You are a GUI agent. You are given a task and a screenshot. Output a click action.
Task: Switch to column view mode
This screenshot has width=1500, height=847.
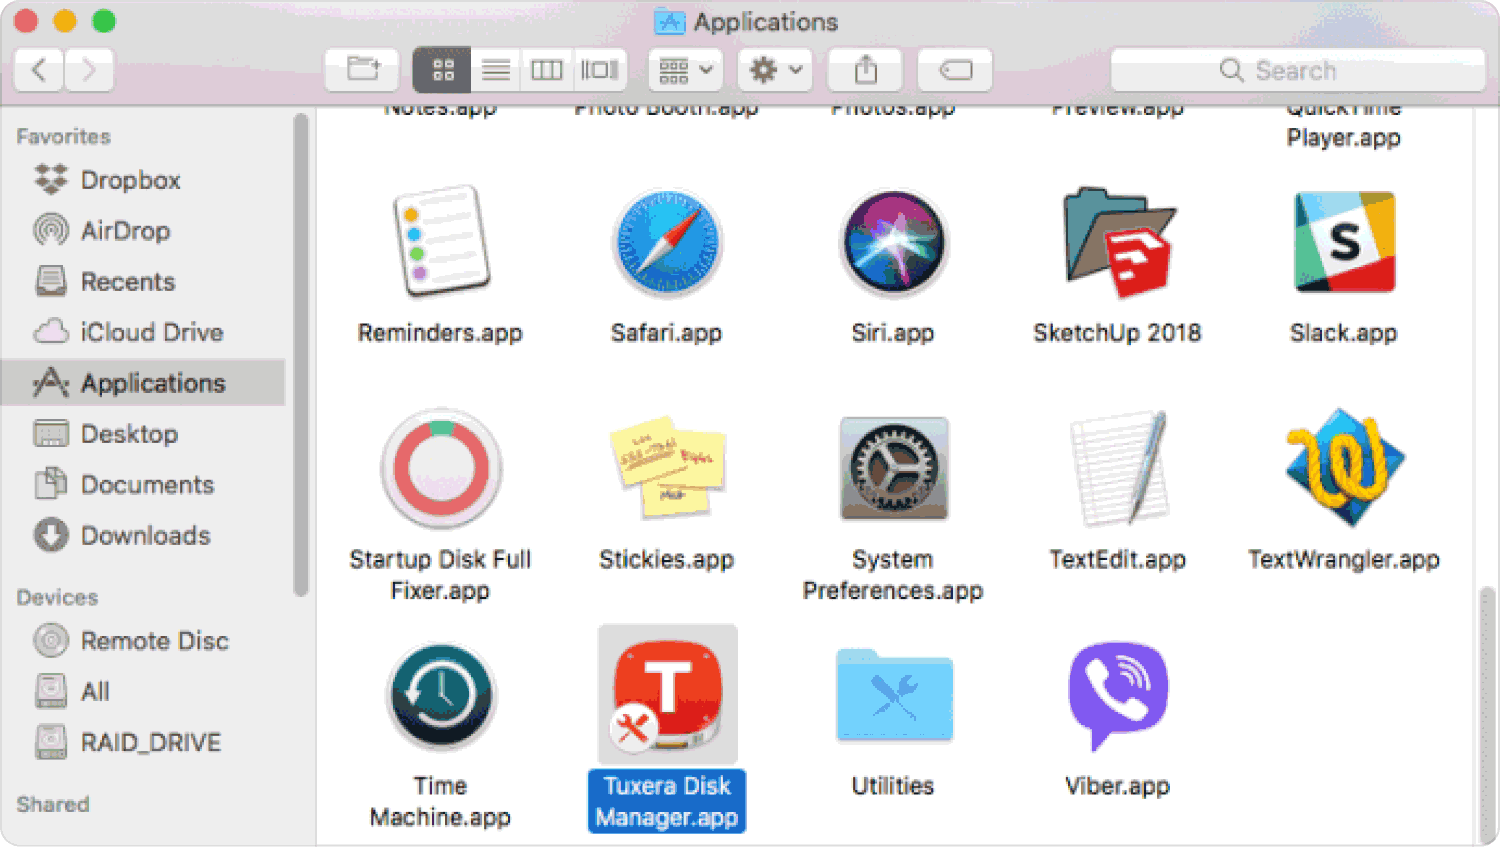(547, 70)
